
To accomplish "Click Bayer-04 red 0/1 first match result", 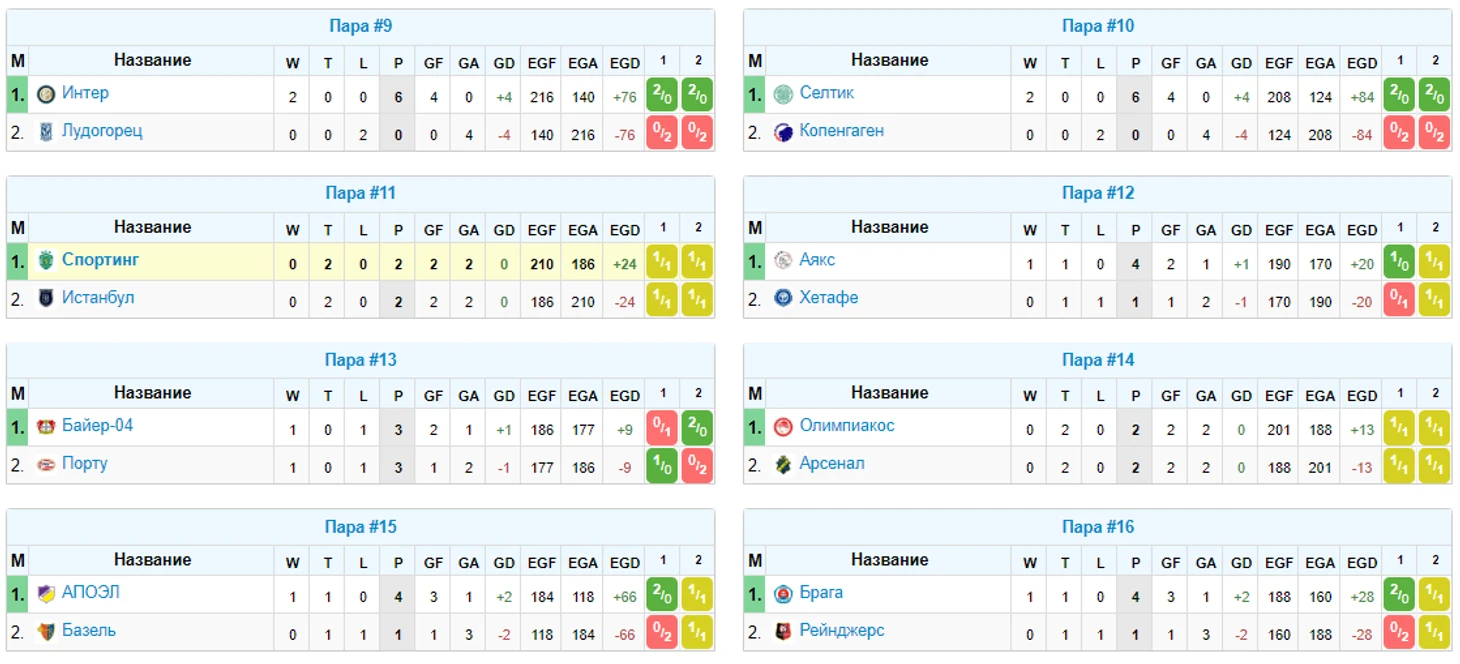I will (x=662, y=428).
